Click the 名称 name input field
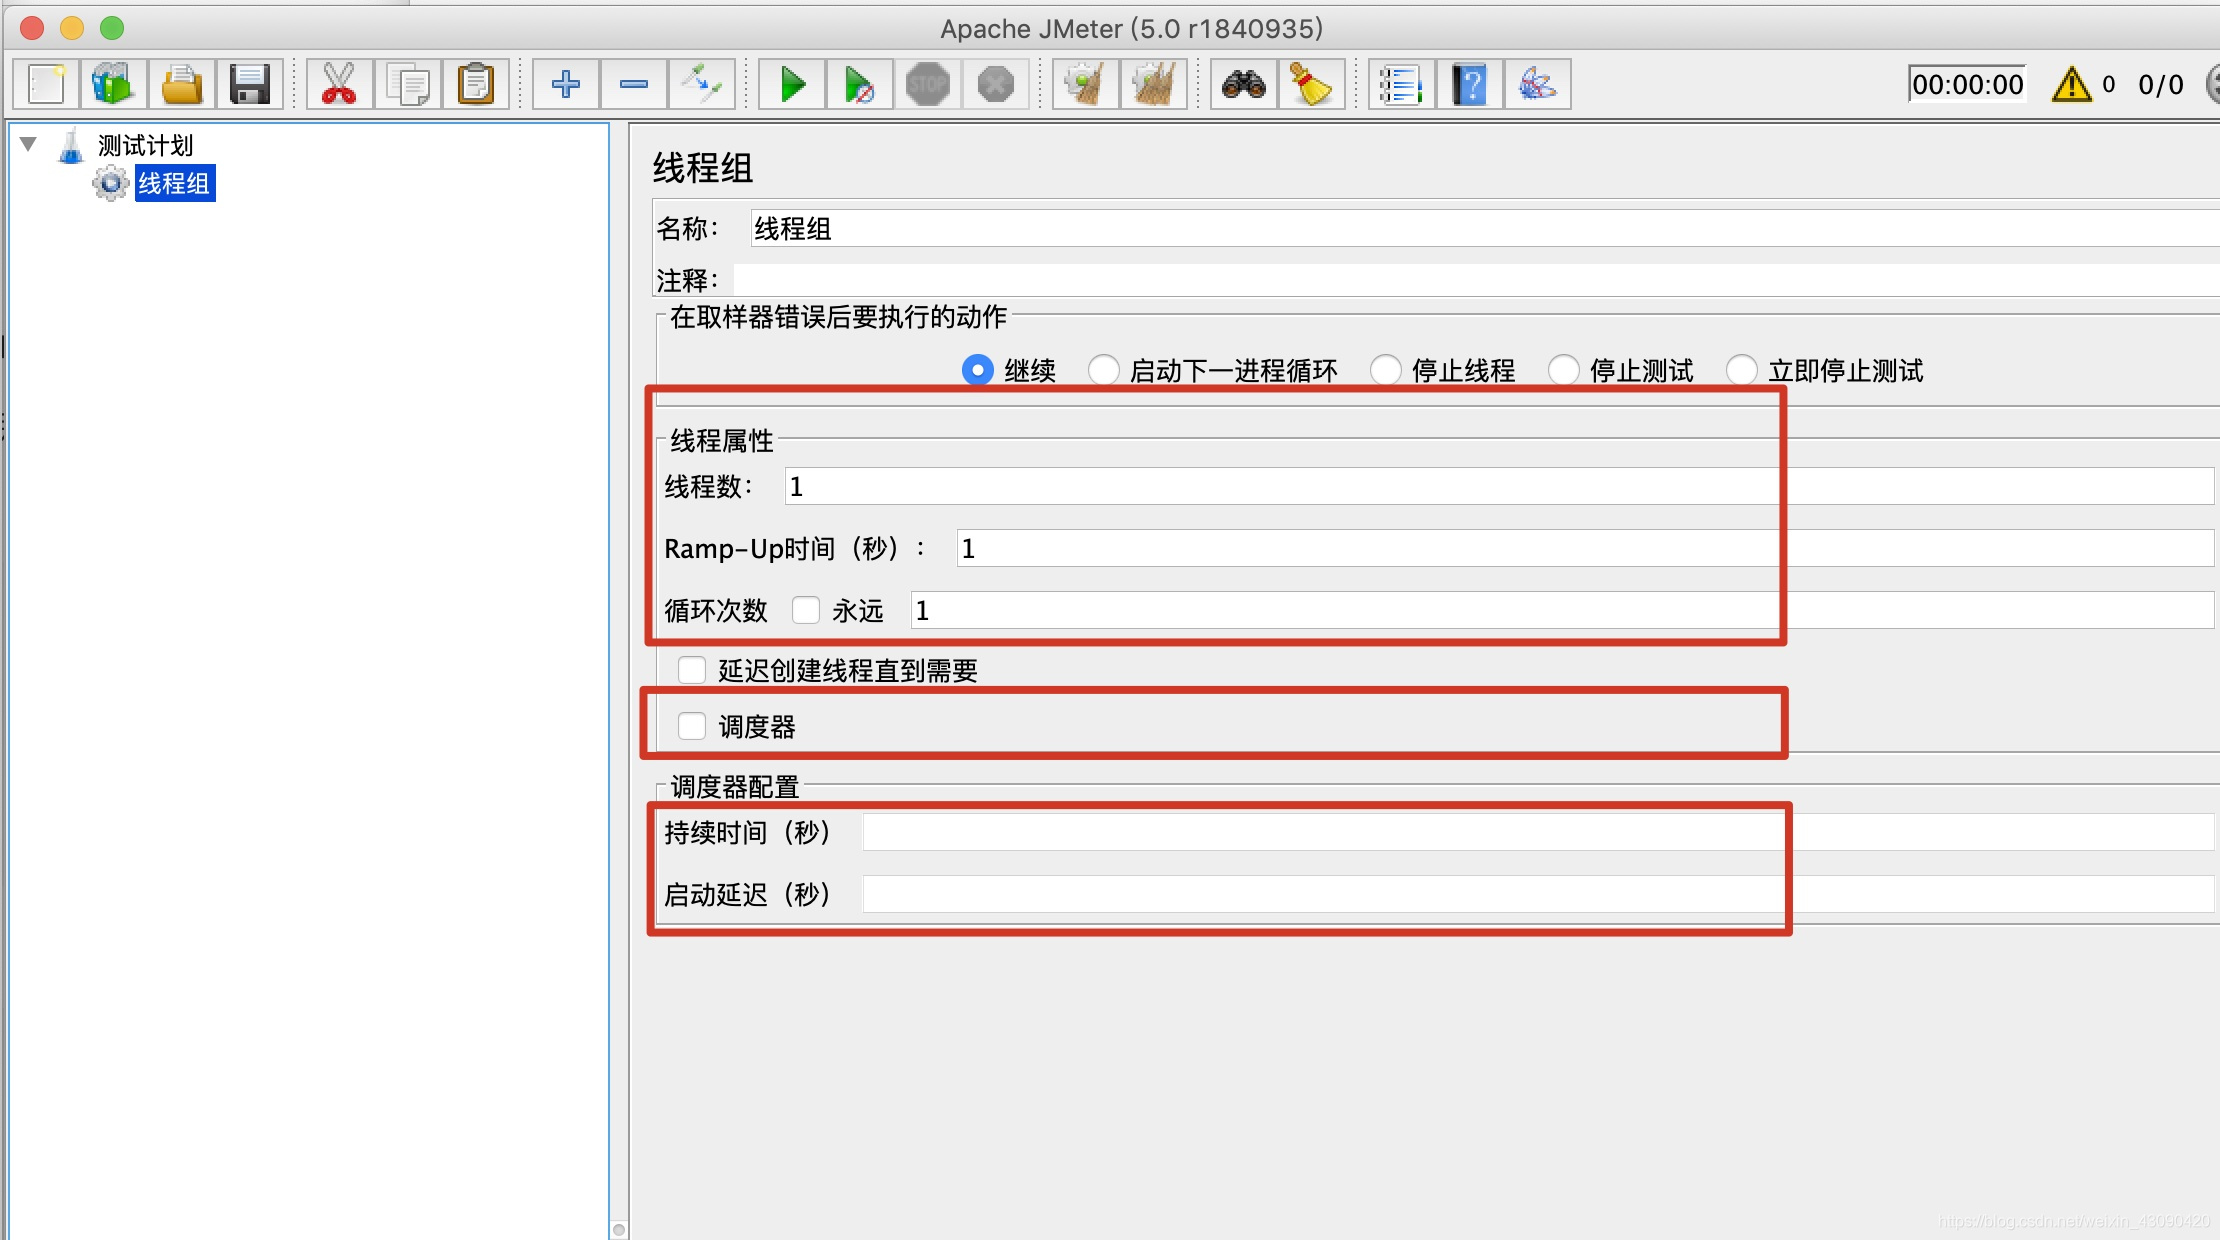This screenshot has width=2220, height=1240. click(1484, 229)
